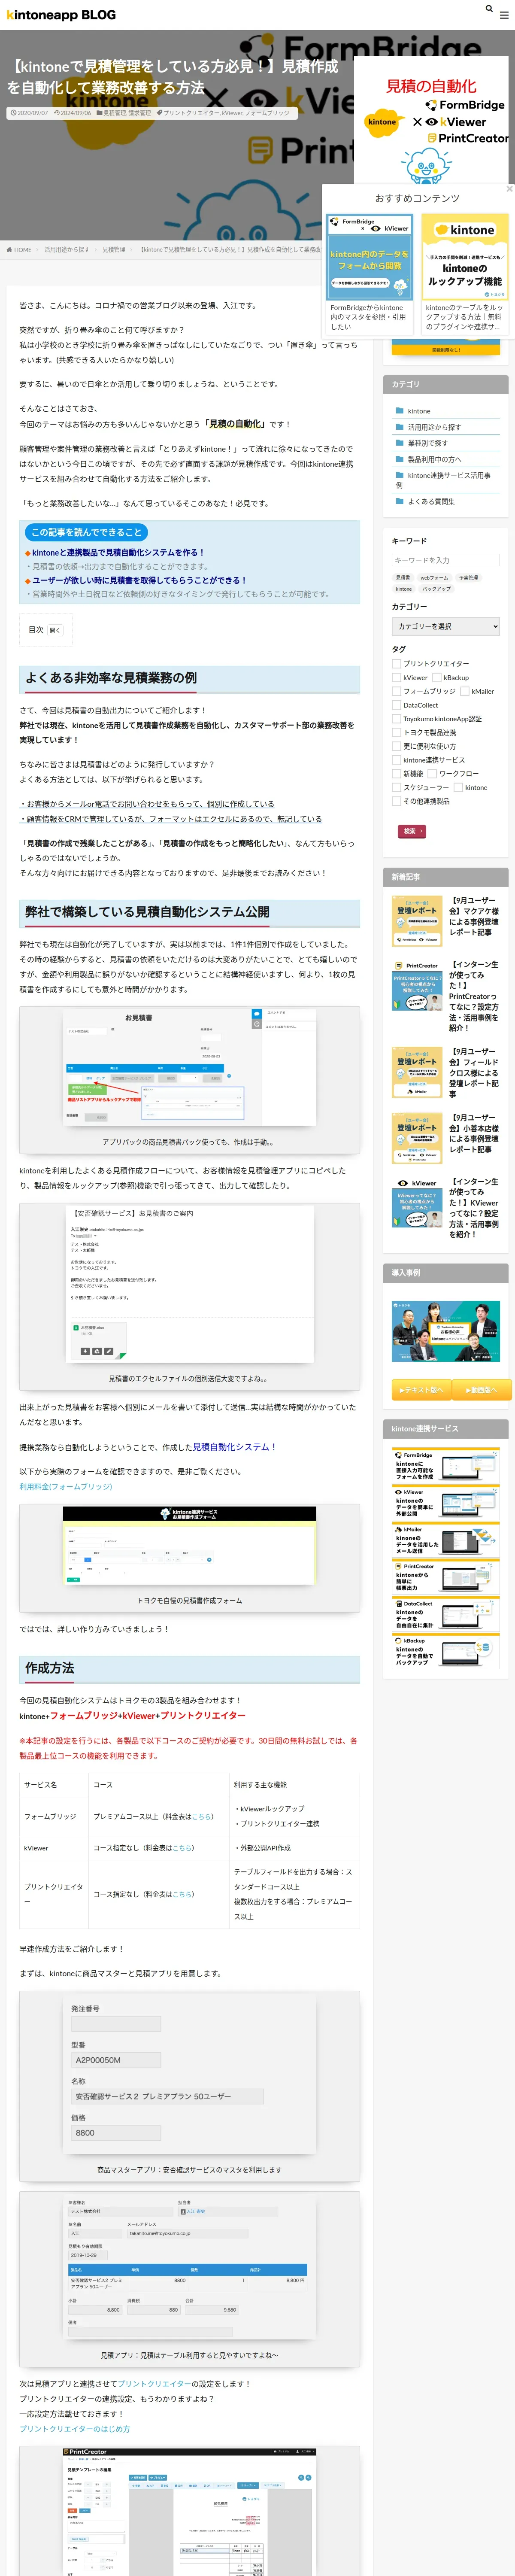This screenshot has width=515, height=2576.
Task: Open the hamburger menu in the header
Action: coord(503,15)
